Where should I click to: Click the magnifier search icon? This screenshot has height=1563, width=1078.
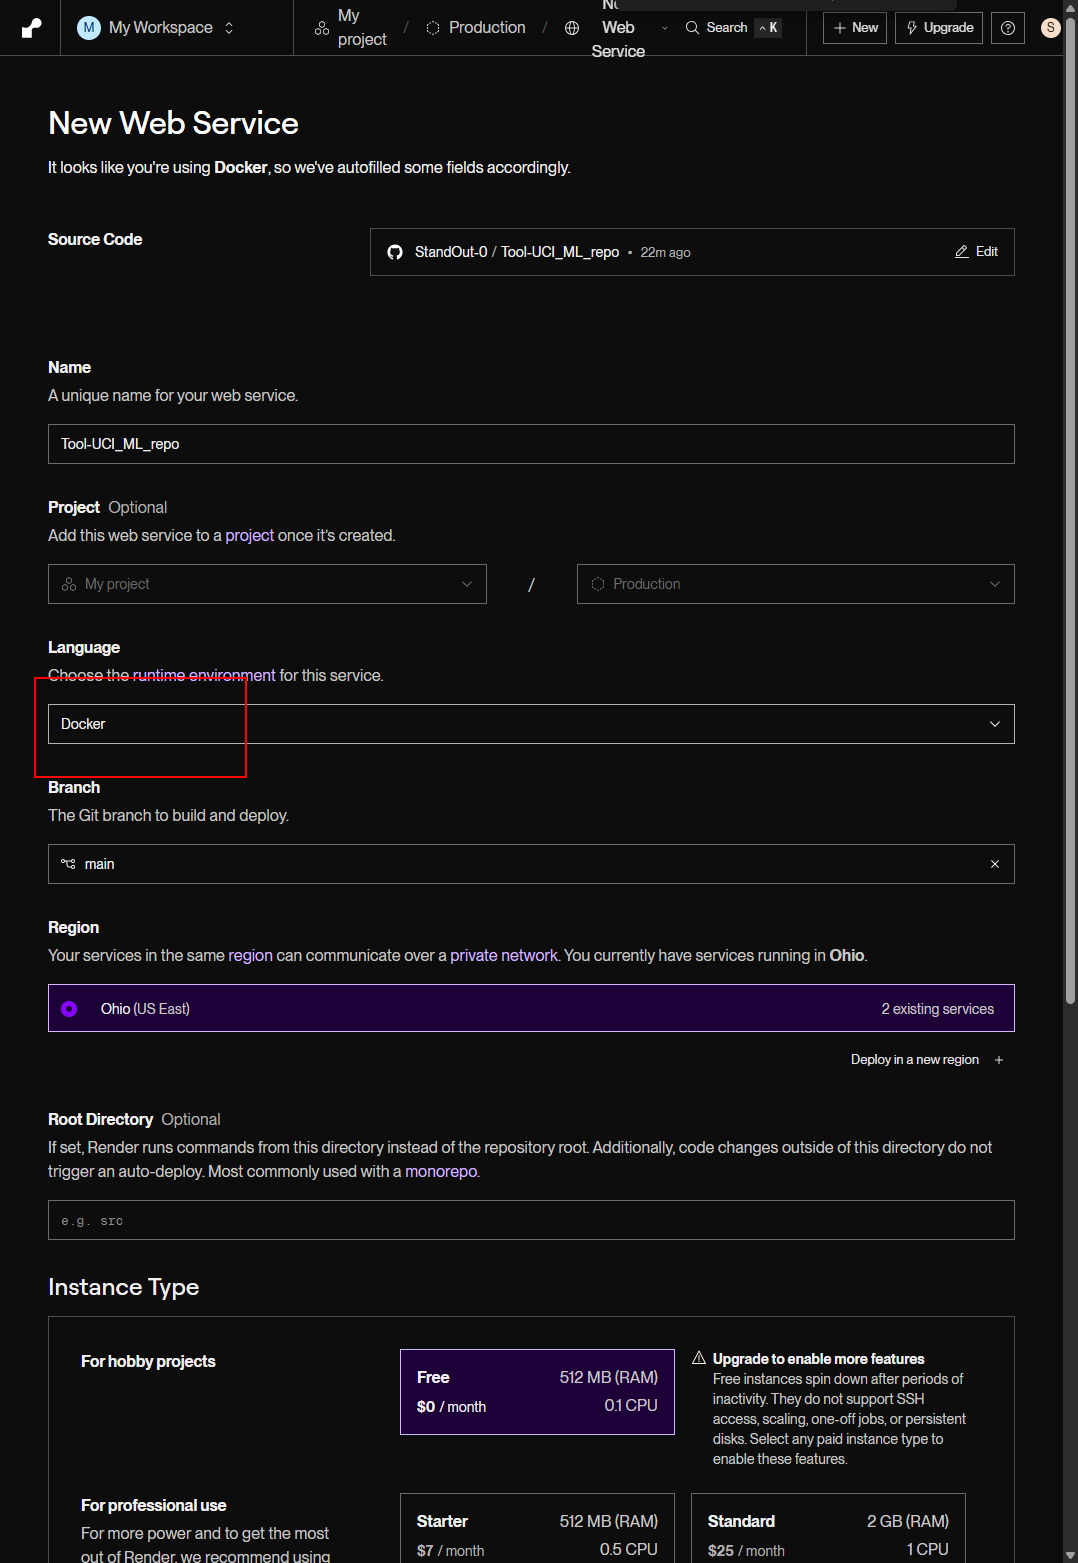pyautogui.click(x=692, y=28)
